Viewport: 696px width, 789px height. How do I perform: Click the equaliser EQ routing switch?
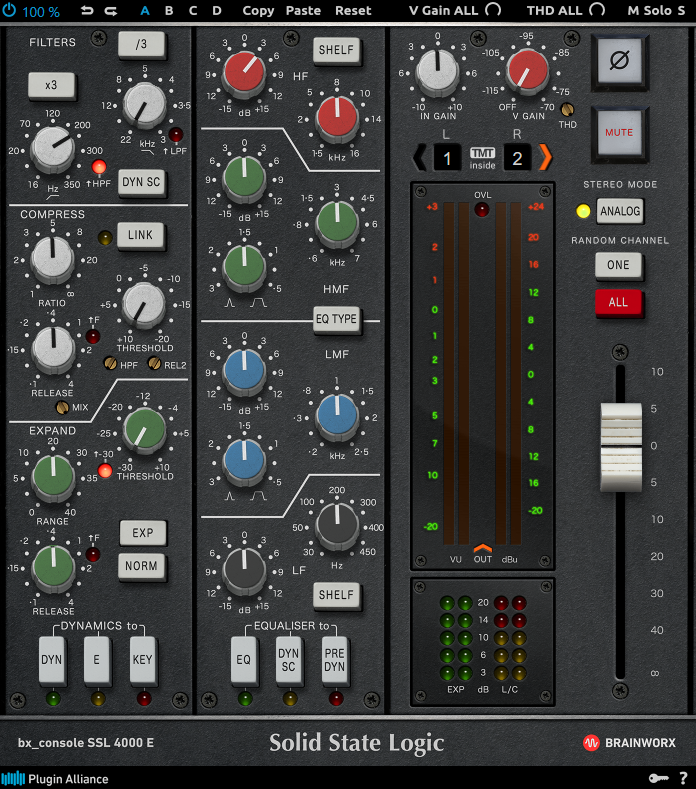click(244, 660)
